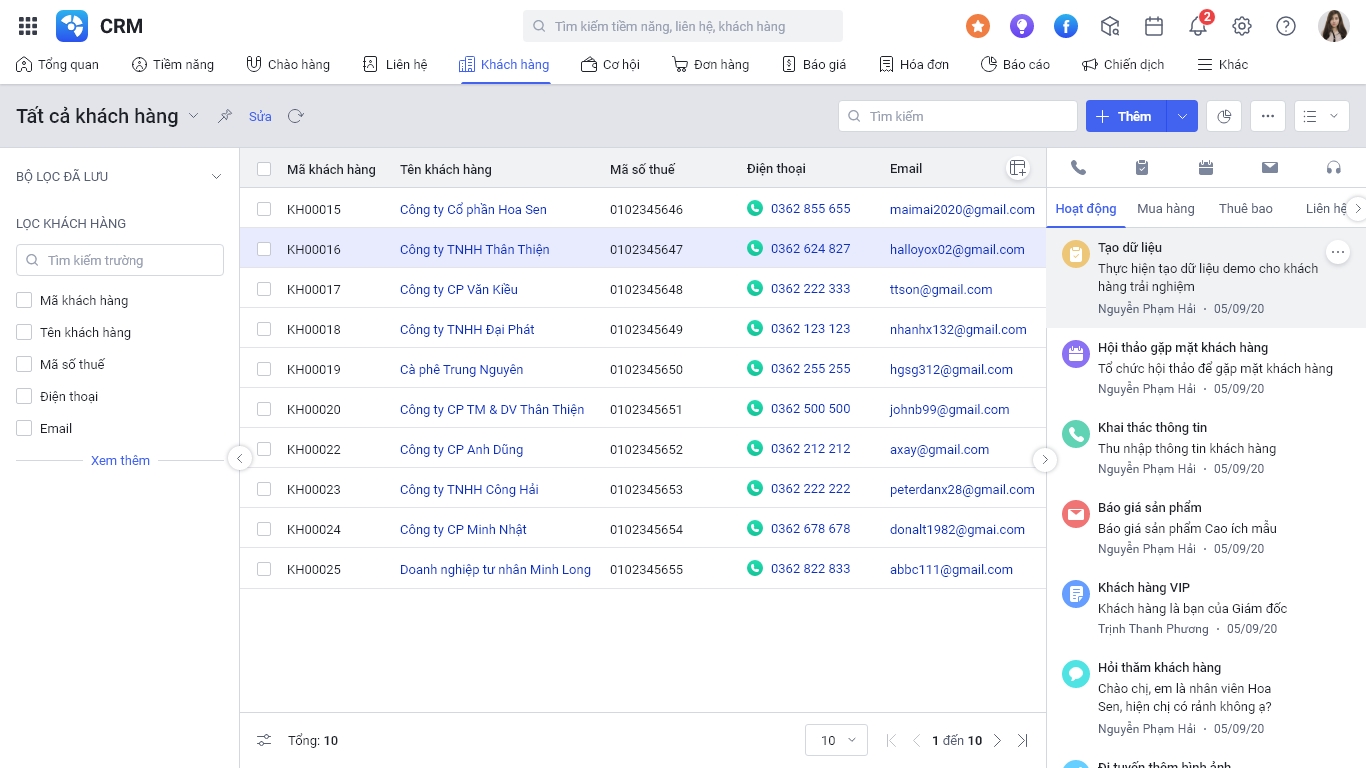
Task: Click the Tìm kiếm trường filter field
Action: coord(120,260)
